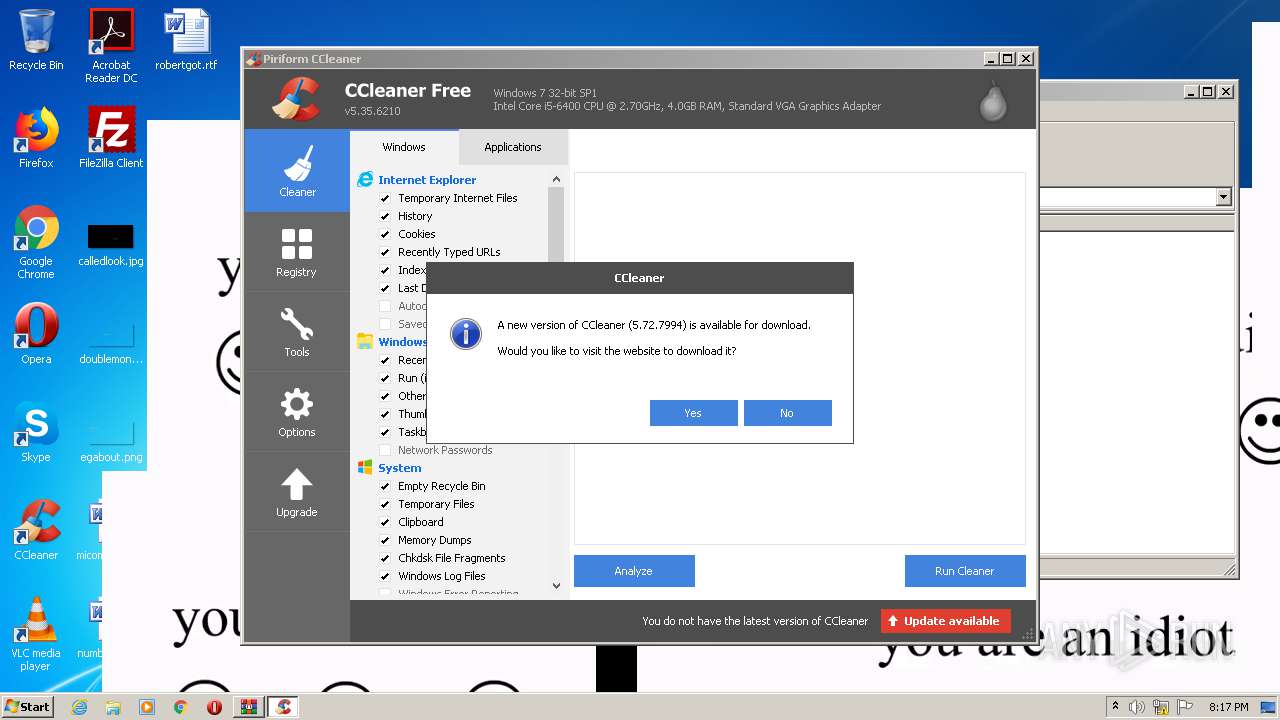Viewport: 1280px width, 720px height.
Task: Open the Upgrade section
Action: pos(297,492)
